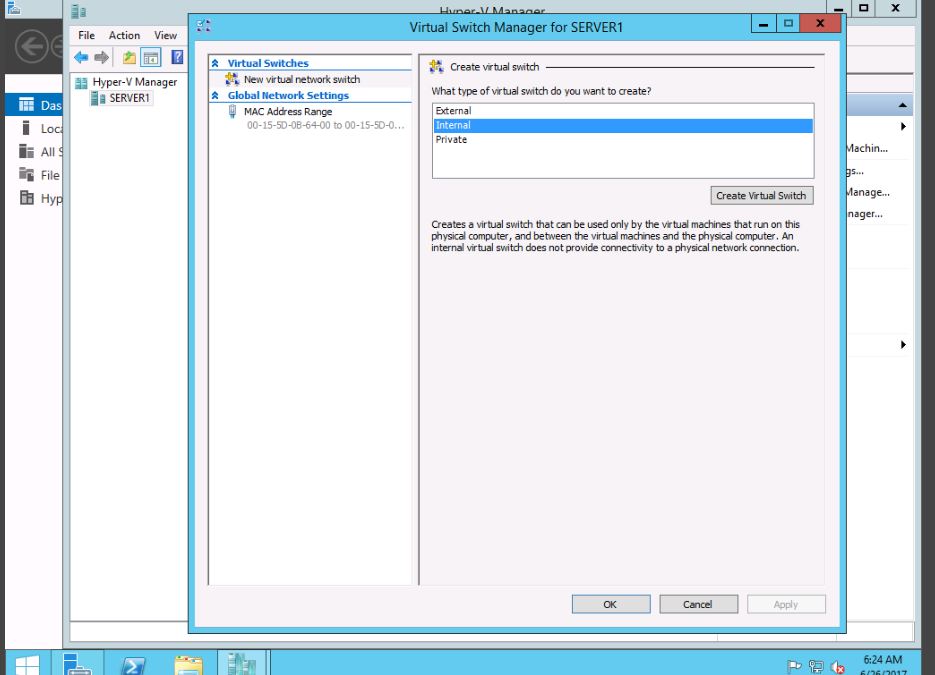Select SERVER1 in the Hyper-V tree
935x675 pixels.
129,98
